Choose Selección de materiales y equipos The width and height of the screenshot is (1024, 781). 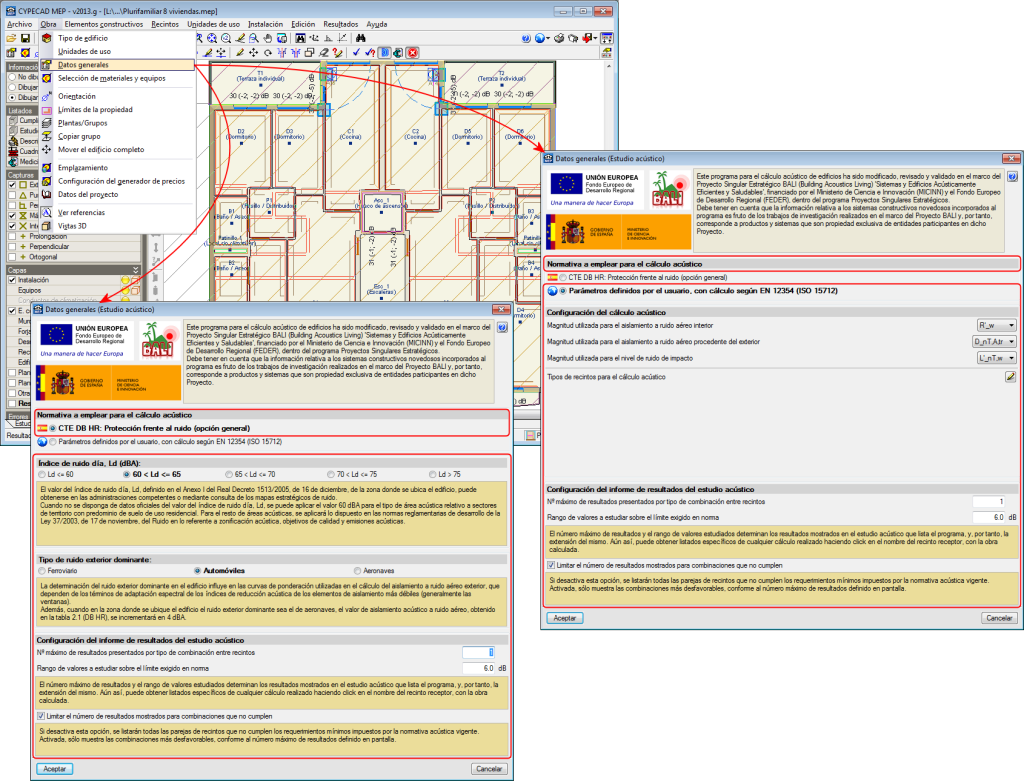click(x=112, y=78)
